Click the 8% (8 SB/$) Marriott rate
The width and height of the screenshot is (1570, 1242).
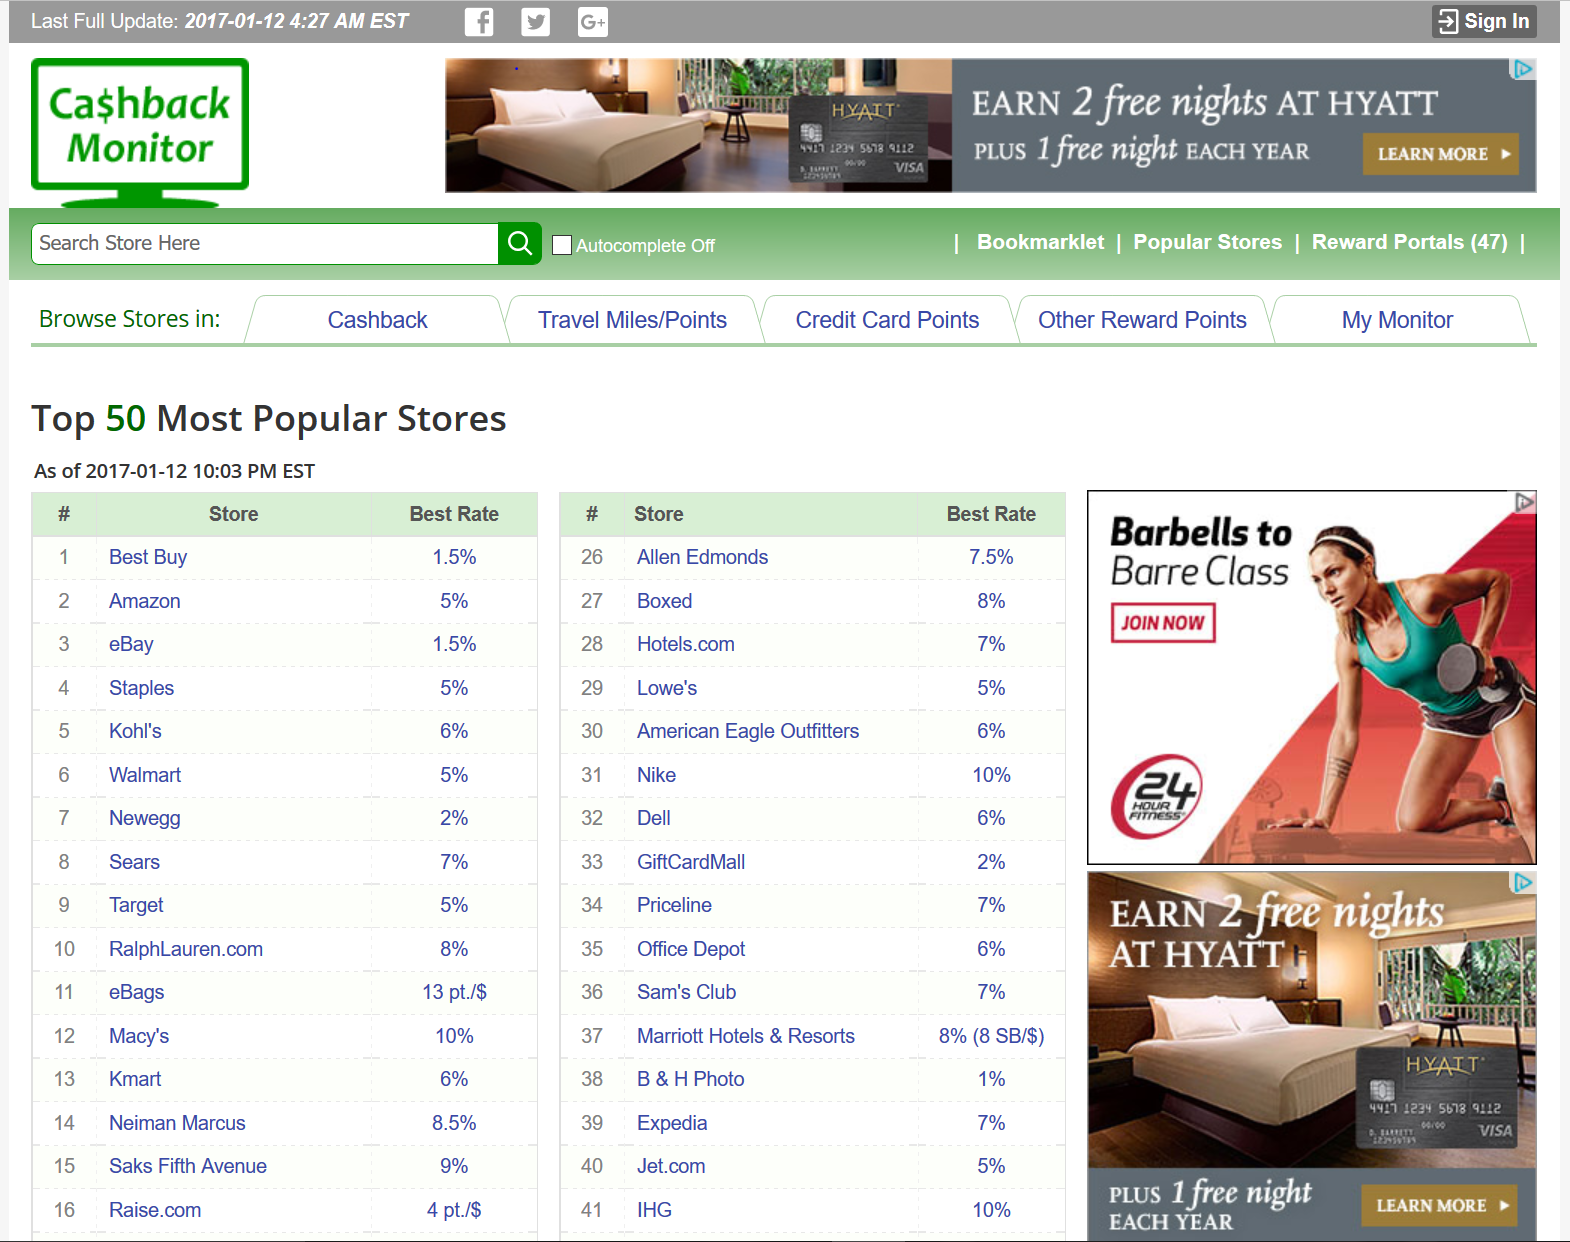coord(991,1036)
